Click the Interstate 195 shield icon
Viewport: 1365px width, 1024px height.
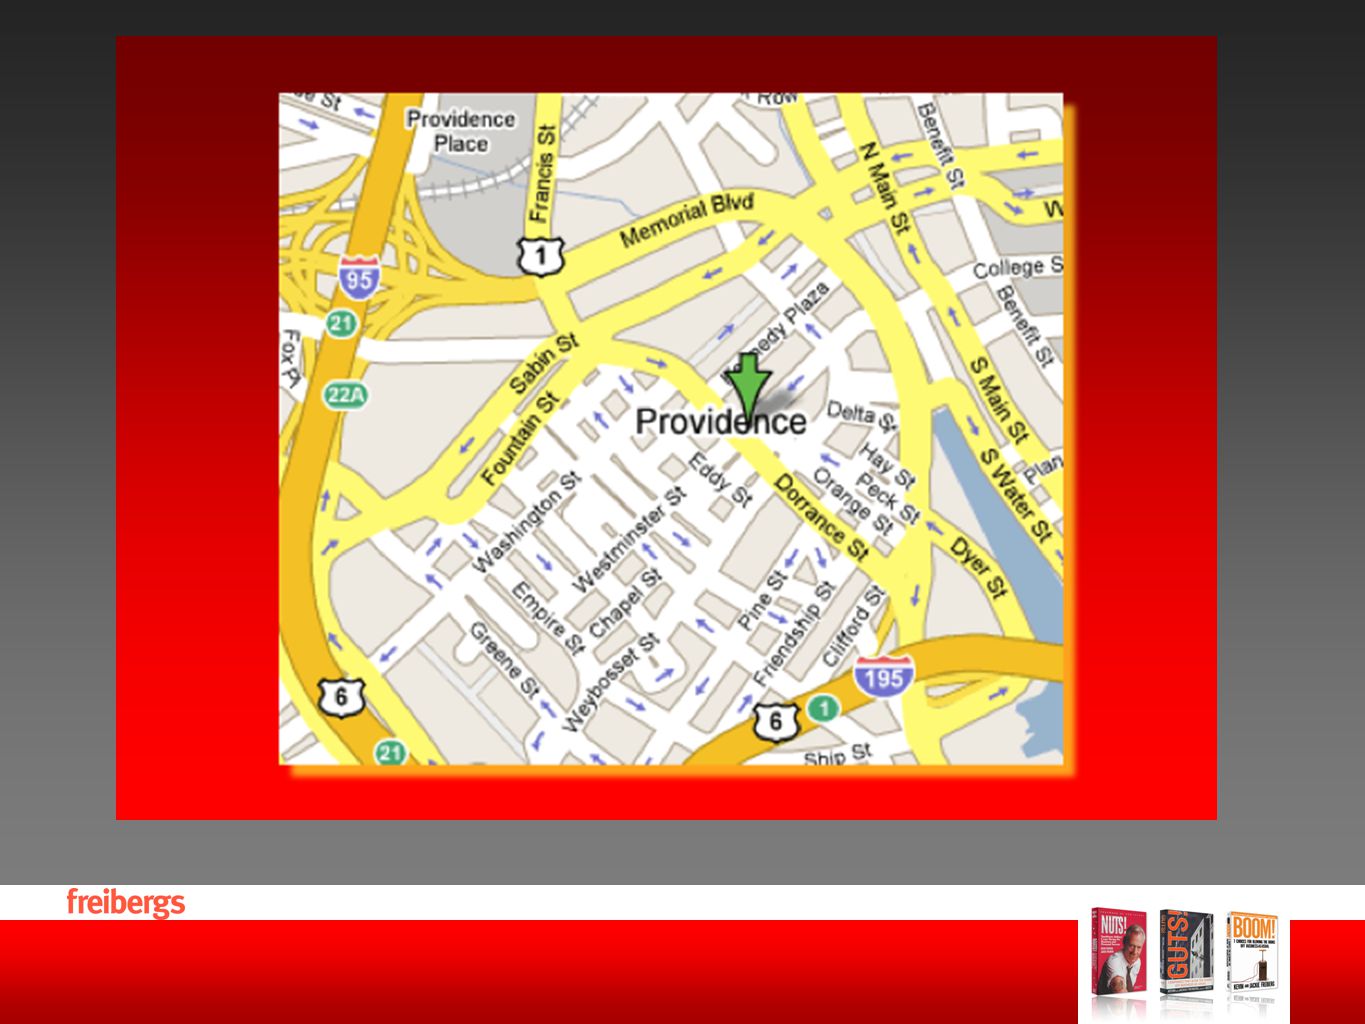884,677
